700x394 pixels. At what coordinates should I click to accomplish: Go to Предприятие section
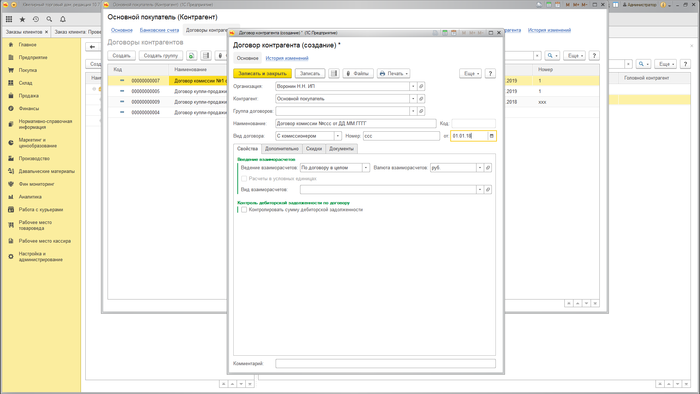[33, 58]
